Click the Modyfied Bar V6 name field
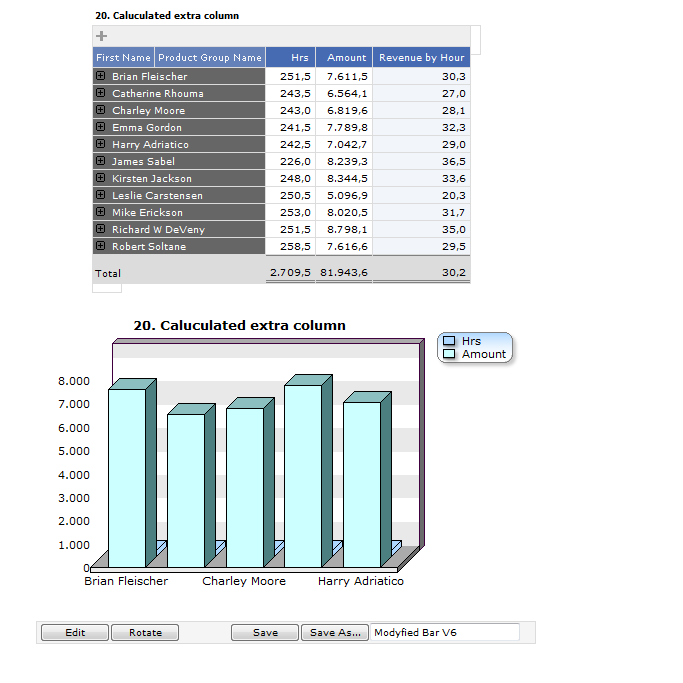 click(445, 633)
